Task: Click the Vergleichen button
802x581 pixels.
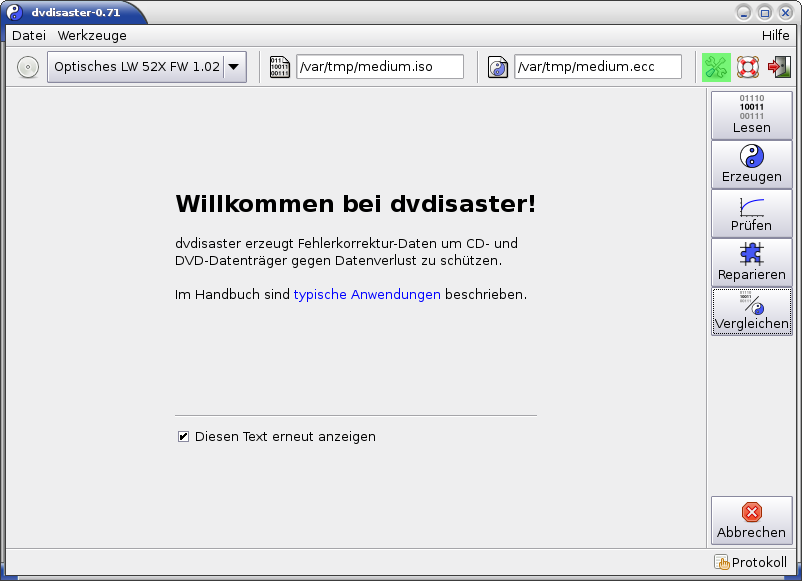Action: [751, 311]
